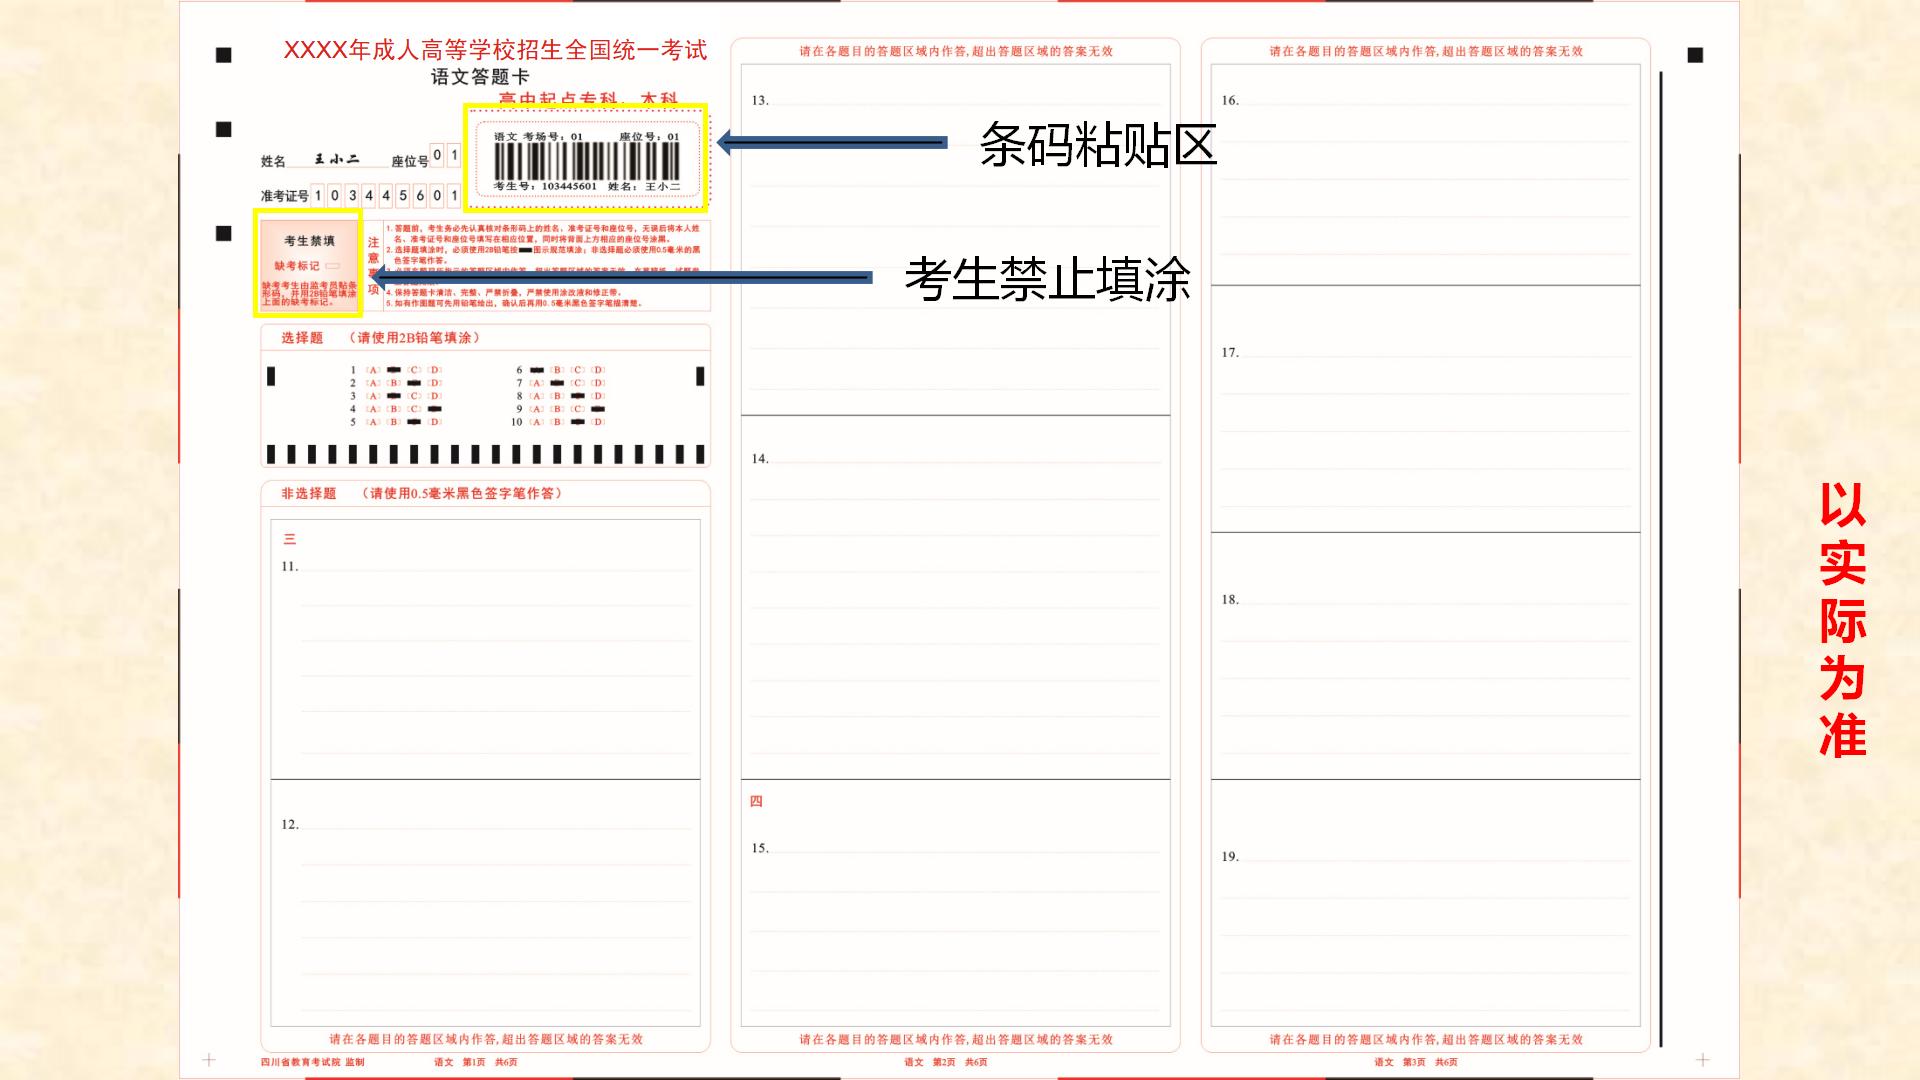The image size is (1920, 1080).
Task: Click the crosshair mark at bottom-right corner
Action: coord(1703,1059)
